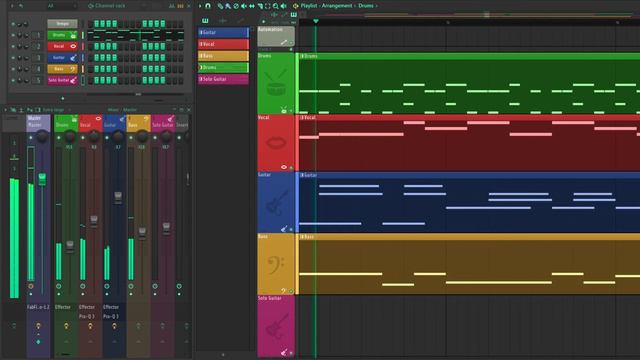Mute the Solo Guitar channel using its LED
Image resolution: width=640 pixels, height=360 pixels.
point(13,80)
